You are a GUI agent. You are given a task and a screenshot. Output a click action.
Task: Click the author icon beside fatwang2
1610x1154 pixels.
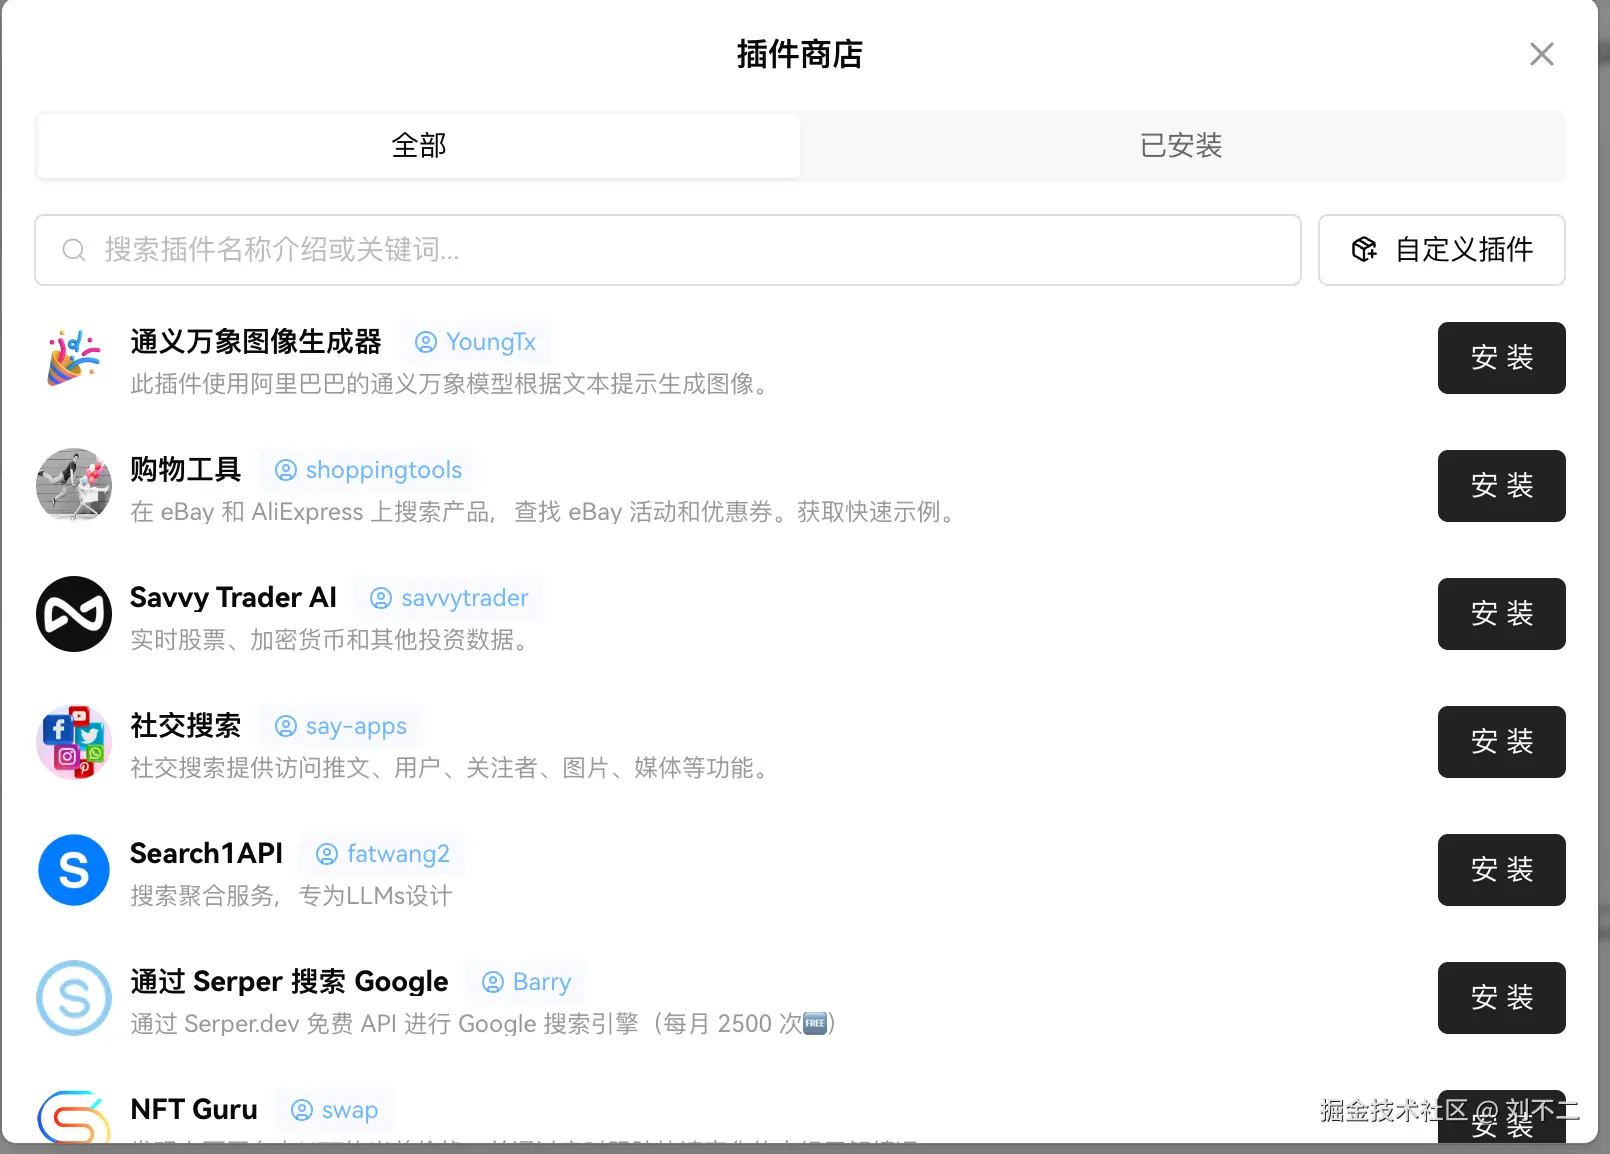[327, 854]
